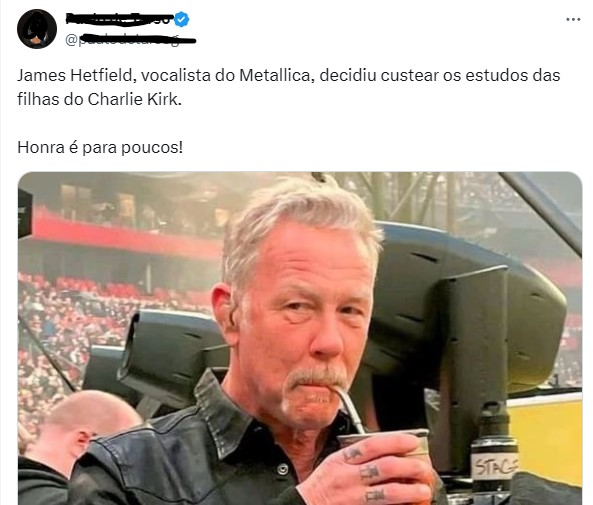
Task: Click the blue verified checkmark badge
Action: (x=182, y=19)
